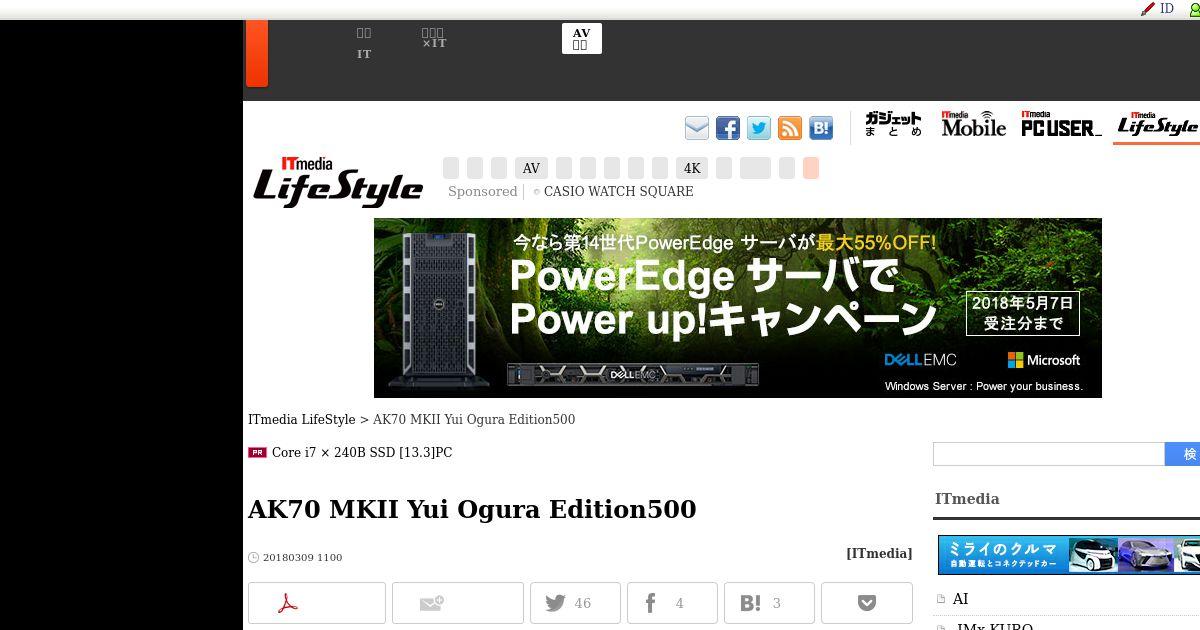Image resolution: width=1200 pixels, height=630 pixels.
Task: Open the Facebook page icon in header
Action: pyautogui.click(x=728, y=128)
